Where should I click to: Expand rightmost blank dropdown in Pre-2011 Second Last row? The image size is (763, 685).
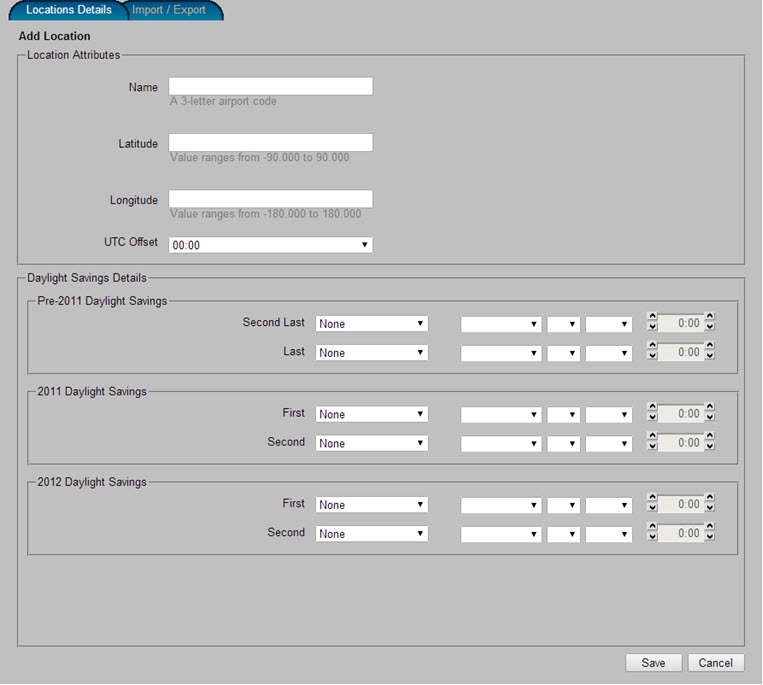(x=609, y=324)
